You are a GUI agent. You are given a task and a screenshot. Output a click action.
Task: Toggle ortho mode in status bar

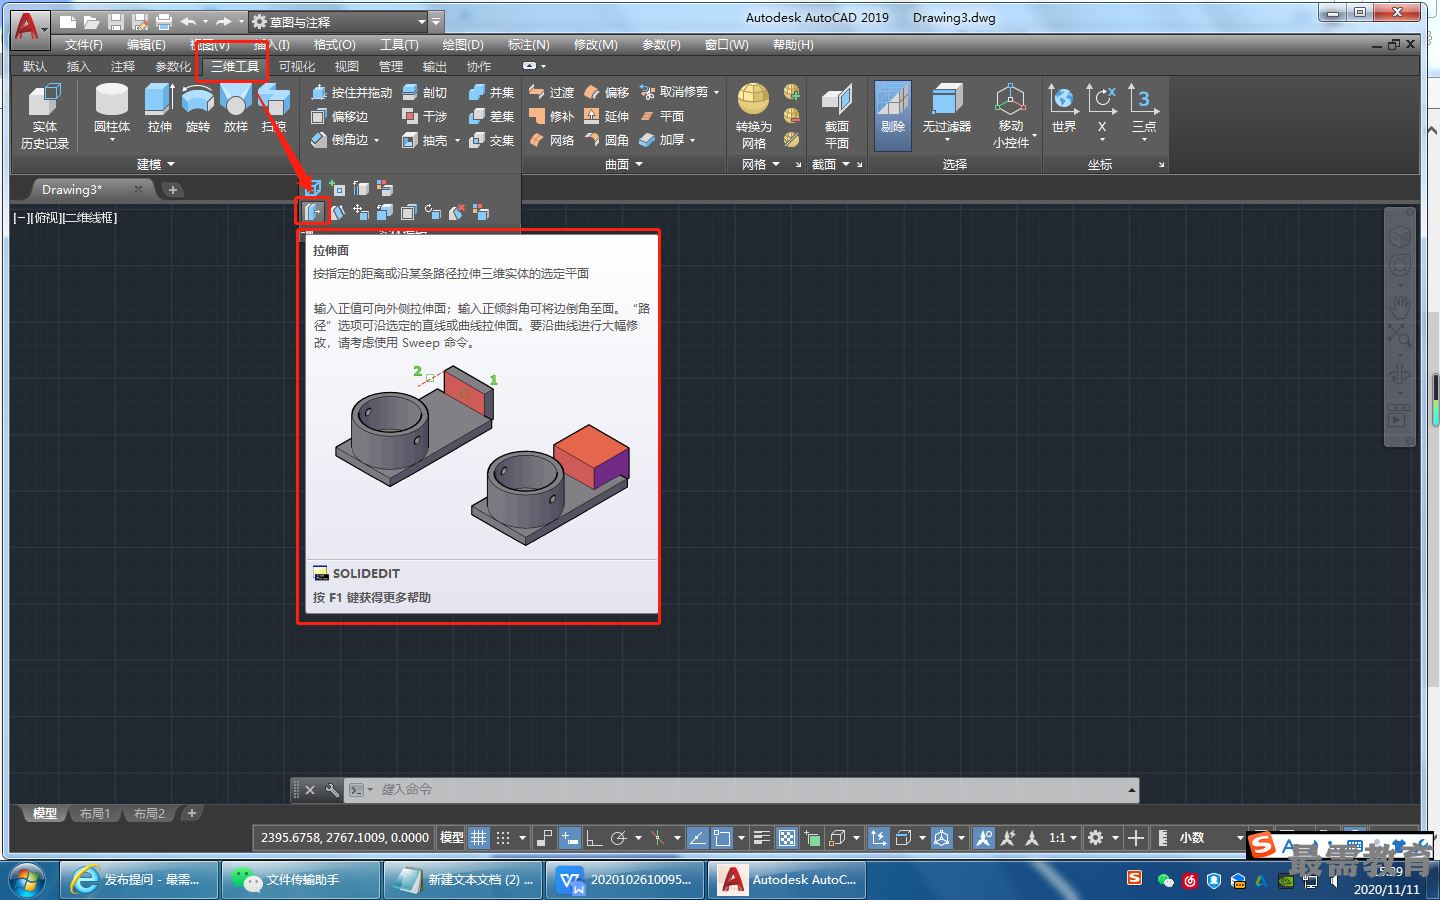point(594,838)
